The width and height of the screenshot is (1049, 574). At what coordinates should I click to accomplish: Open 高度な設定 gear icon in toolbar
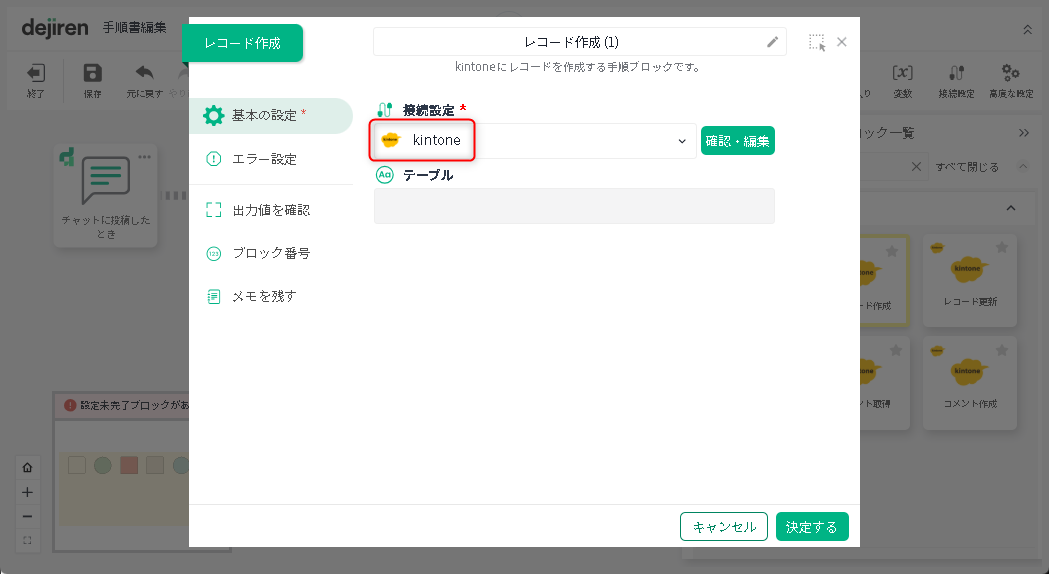[x=1010, y=79]
